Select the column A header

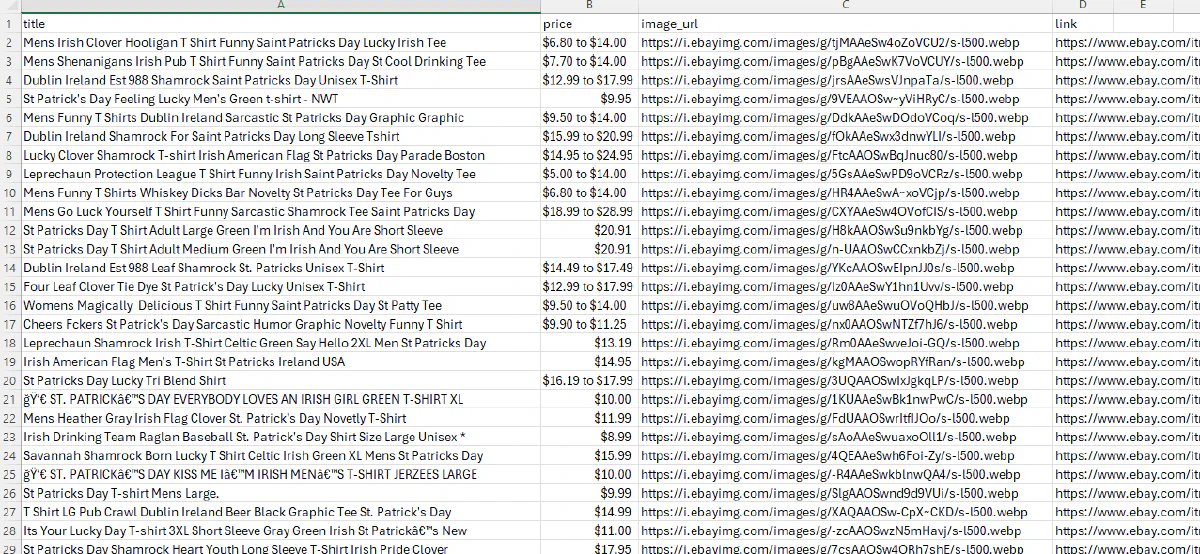279,5
